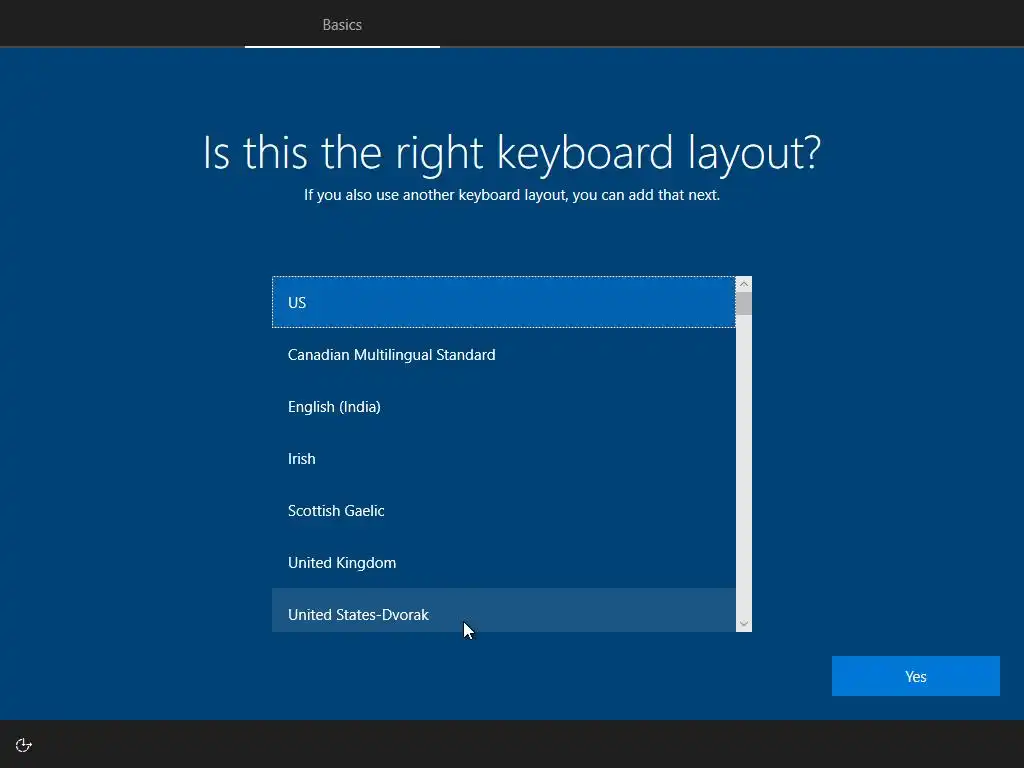Click the keyboard list scrollbar thumb
Image resolution: width=1024 pixels, height=768 pixels.
(x=744, y=304)
